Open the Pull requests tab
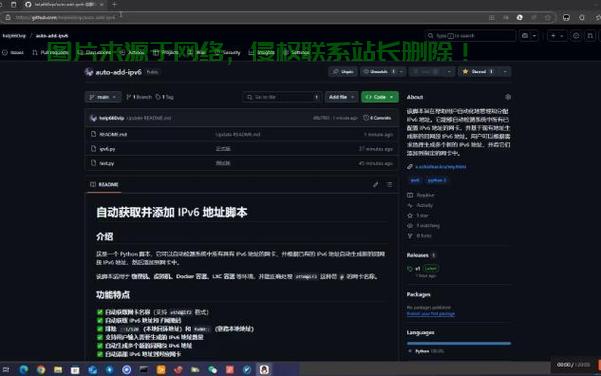The height and width of the screenshot is (376, 601). point(50,53)
